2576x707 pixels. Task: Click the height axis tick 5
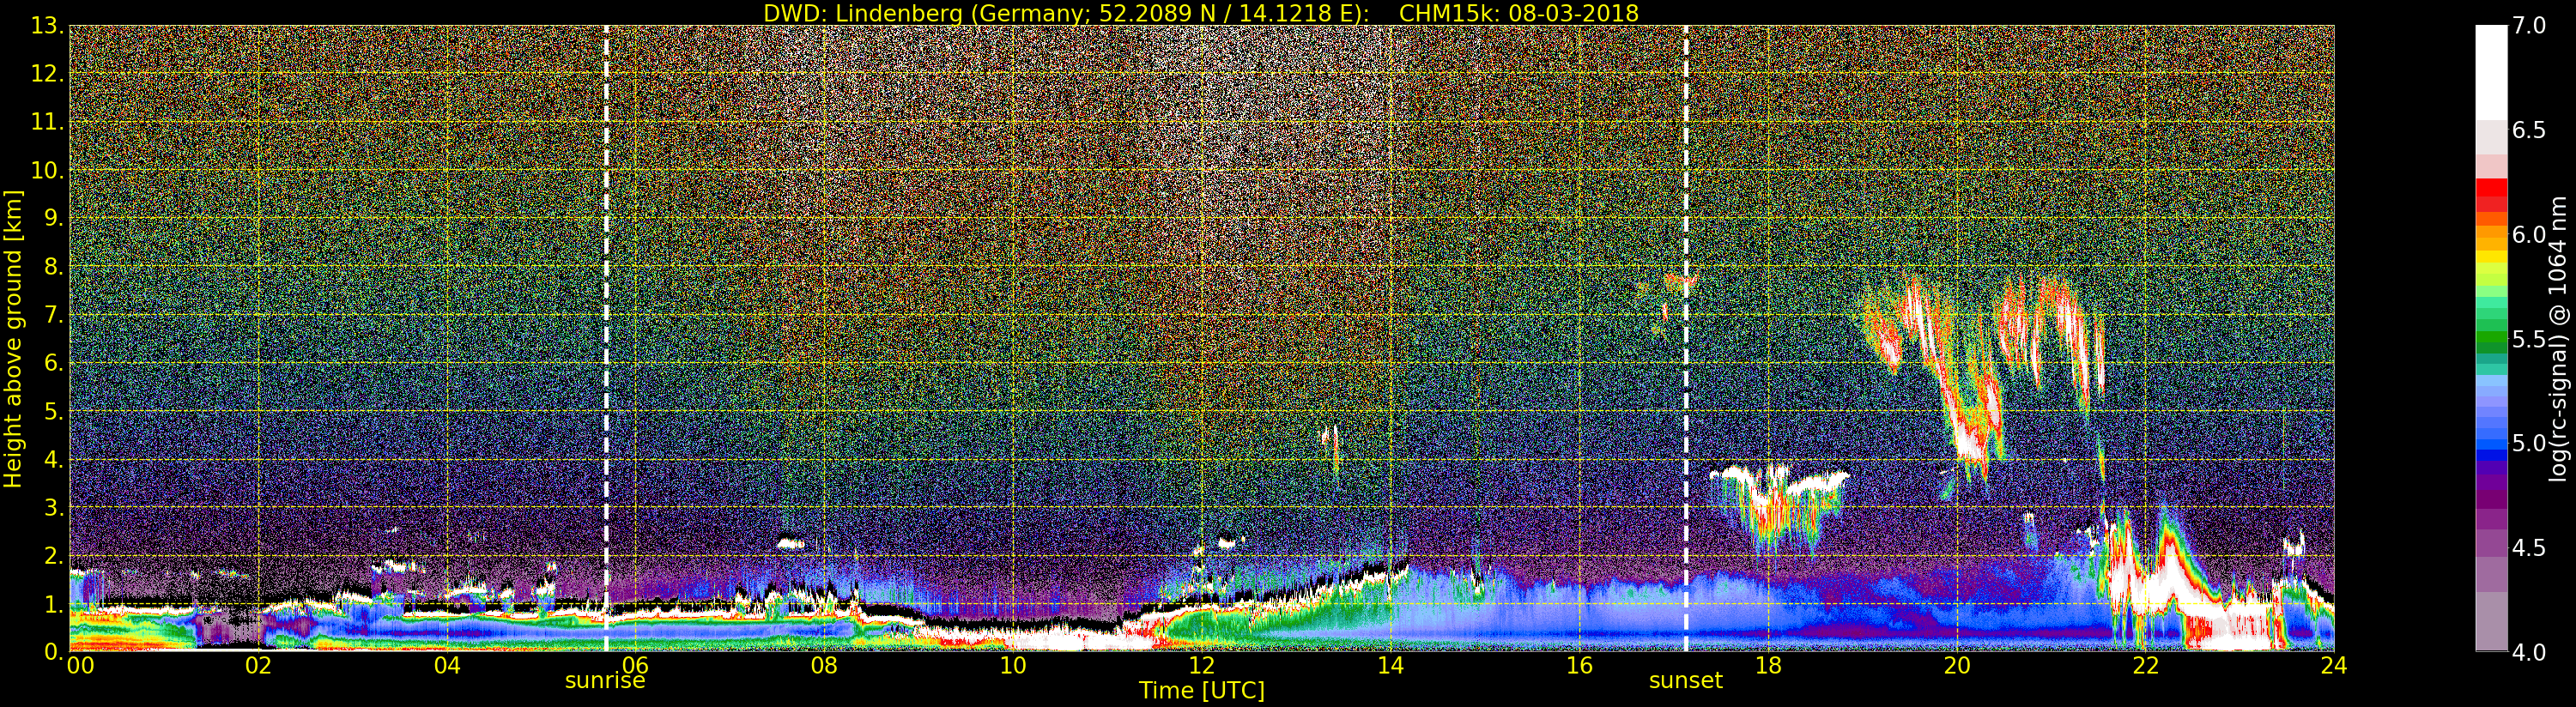click(x=53, y=411)
